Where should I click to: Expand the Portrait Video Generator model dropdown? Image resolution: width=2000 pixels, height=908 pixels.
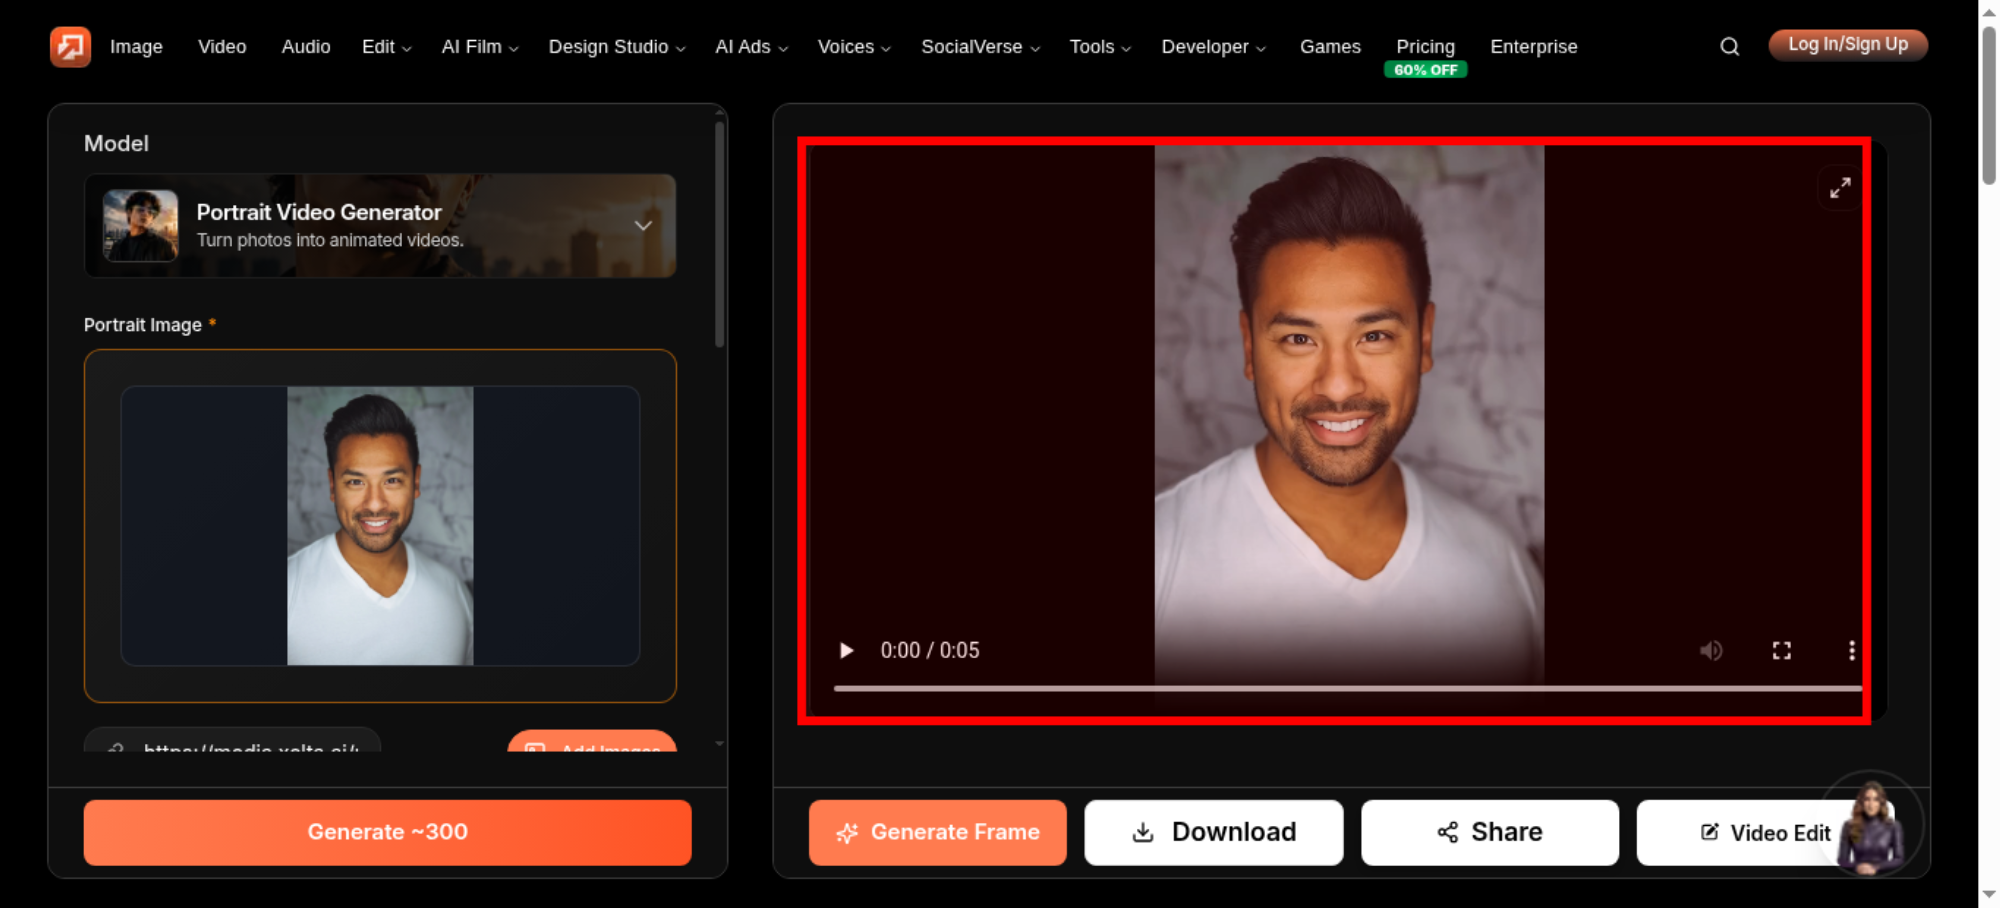[x=380, y=225]
